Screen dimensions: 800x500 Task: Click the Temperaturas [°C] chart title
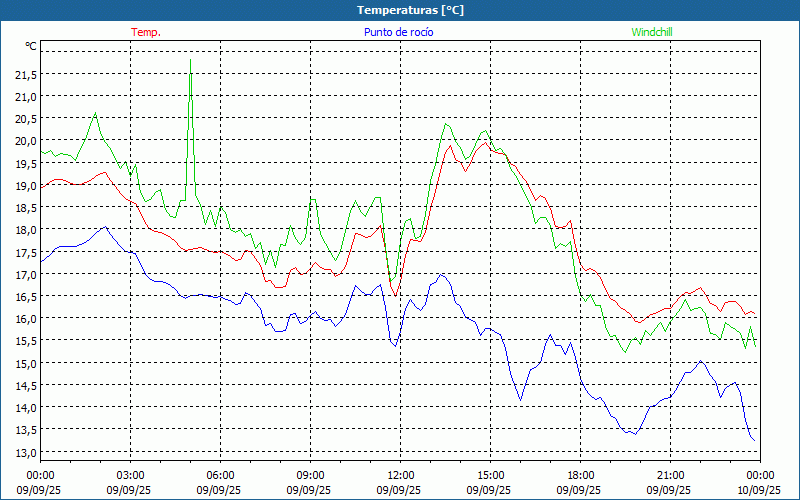pos(410,10)
